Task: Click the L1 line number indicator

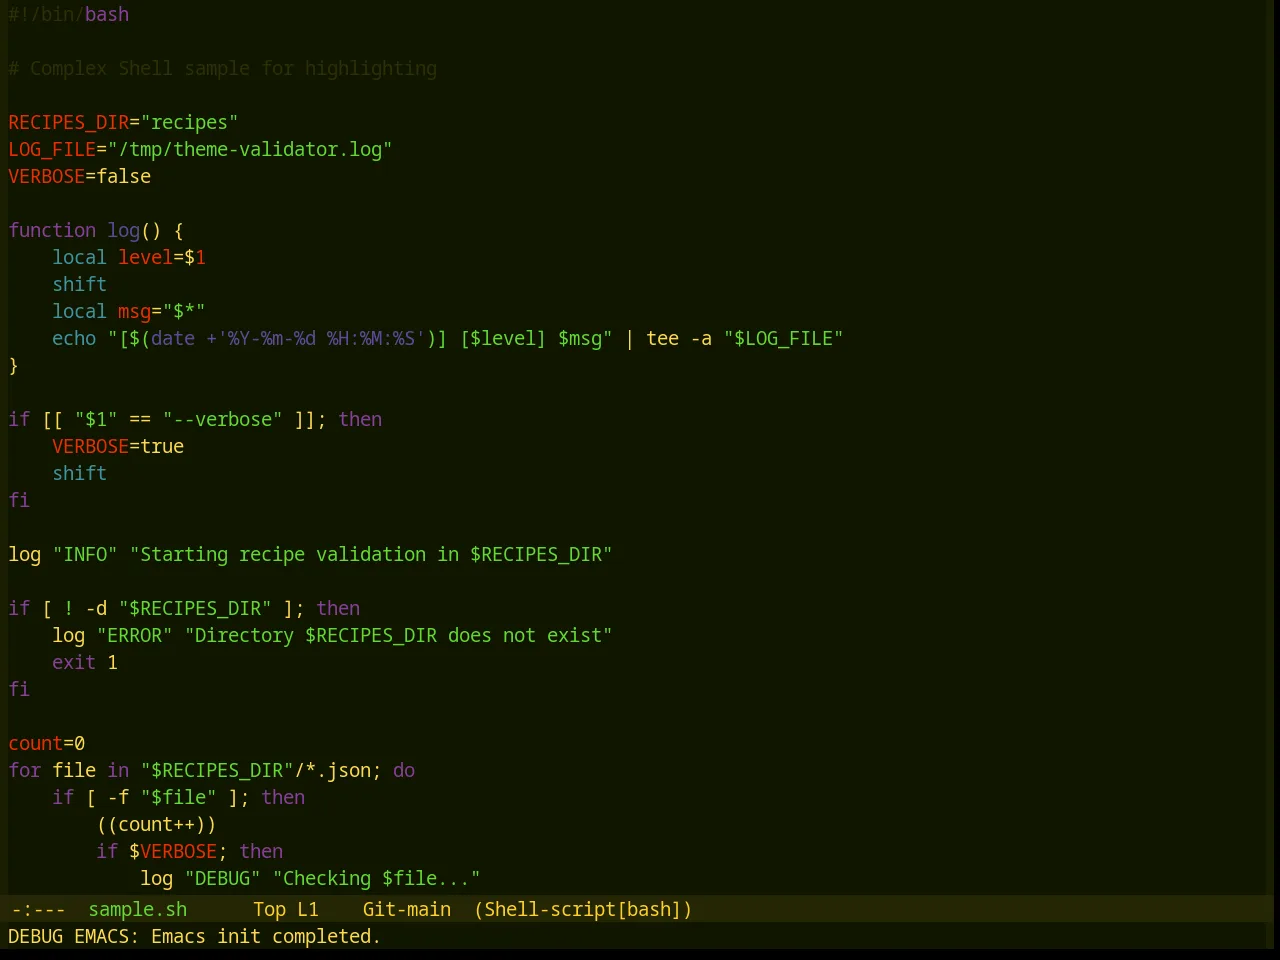Action: 308,909
